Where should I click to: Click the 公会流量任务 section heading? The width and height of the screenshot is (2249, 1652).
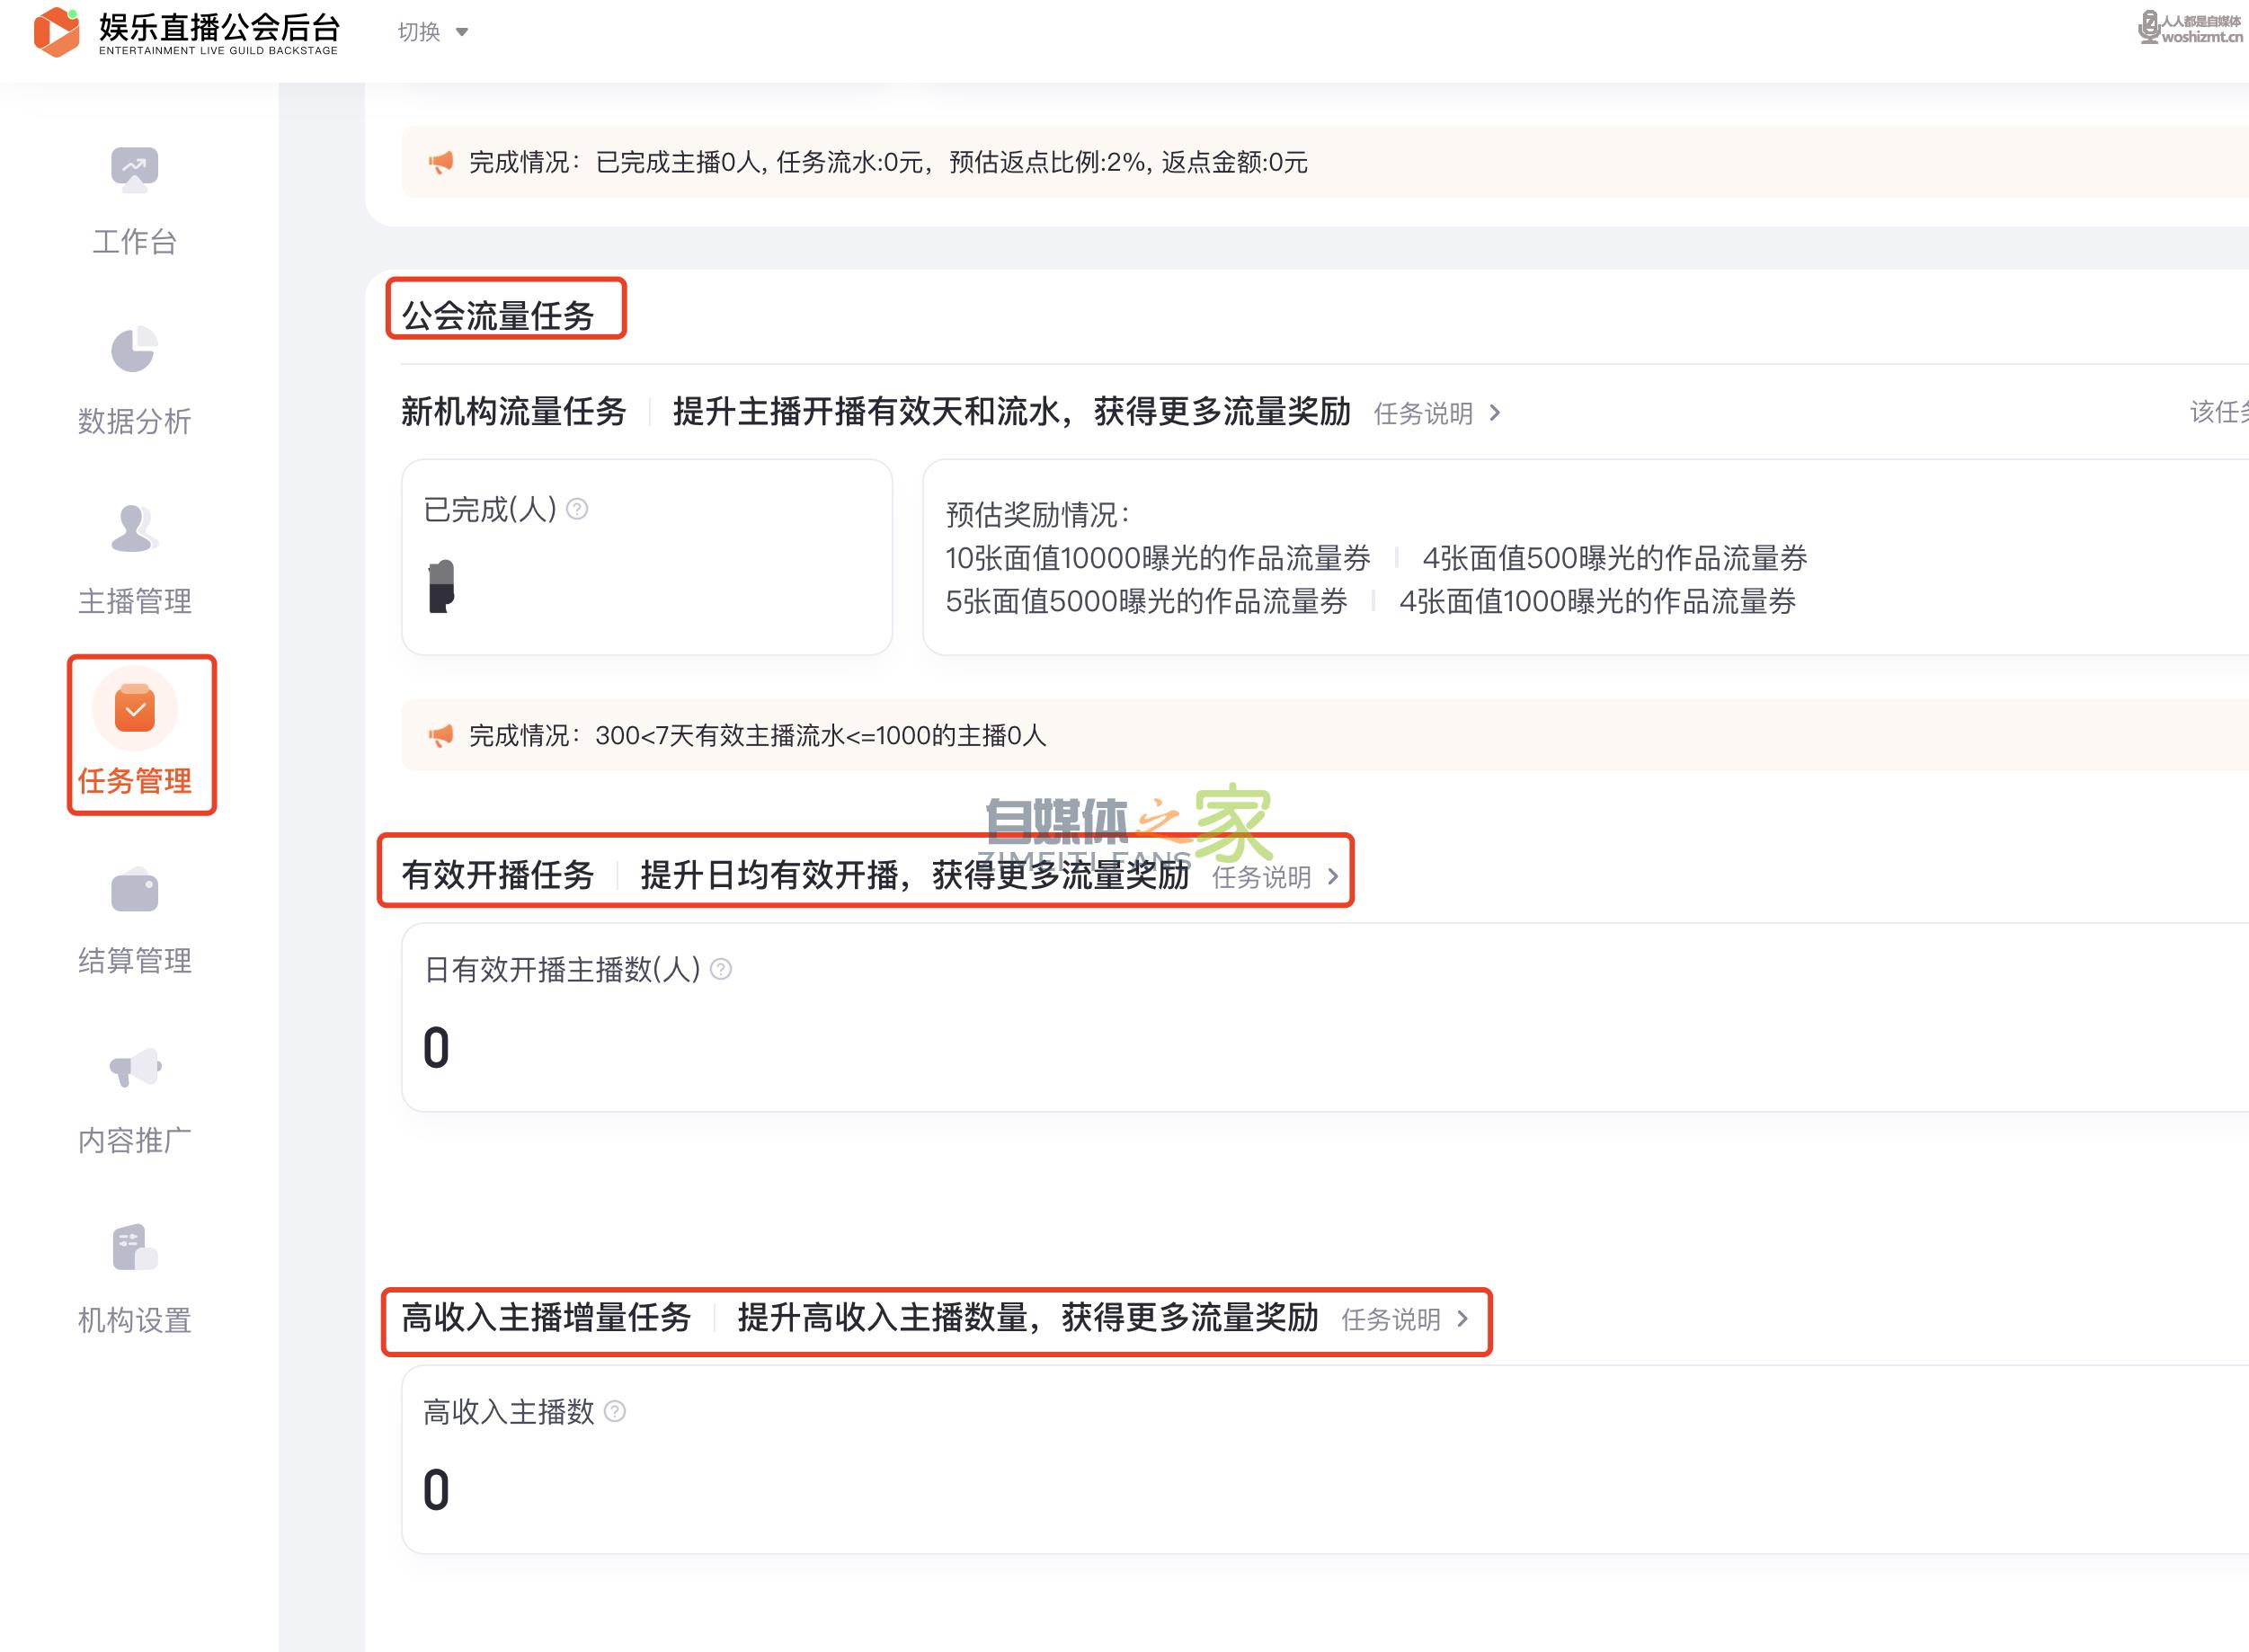point(498,315)
